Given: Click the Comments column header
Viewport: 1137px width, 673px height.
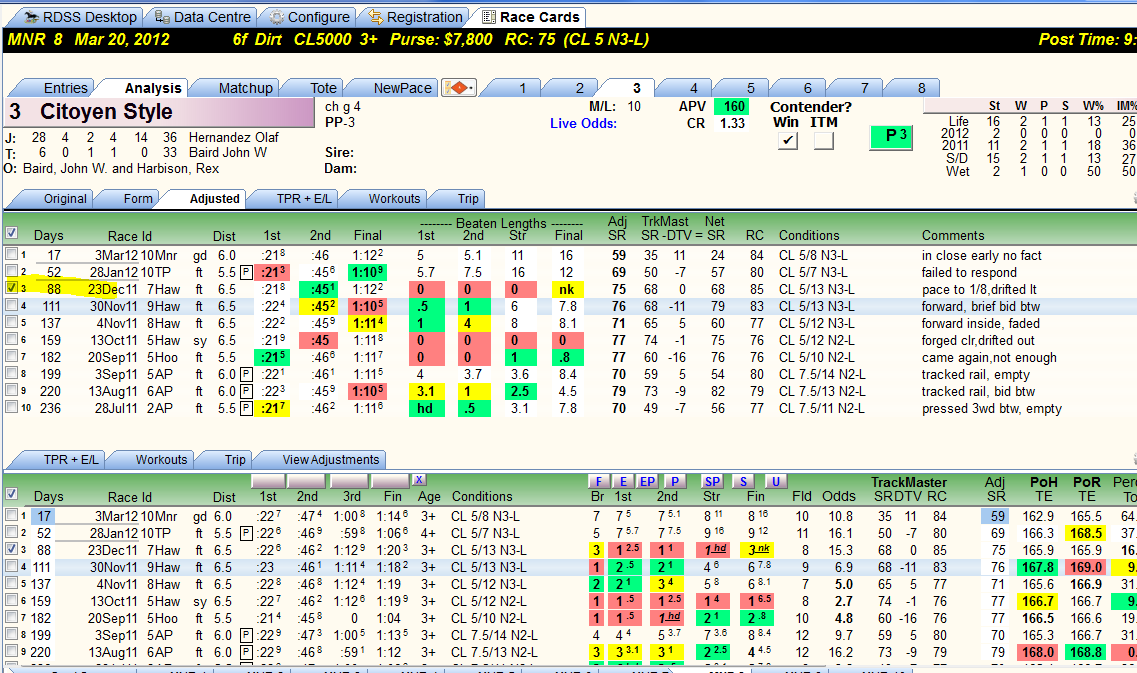Looking at the screenshot, I should 953,236.
